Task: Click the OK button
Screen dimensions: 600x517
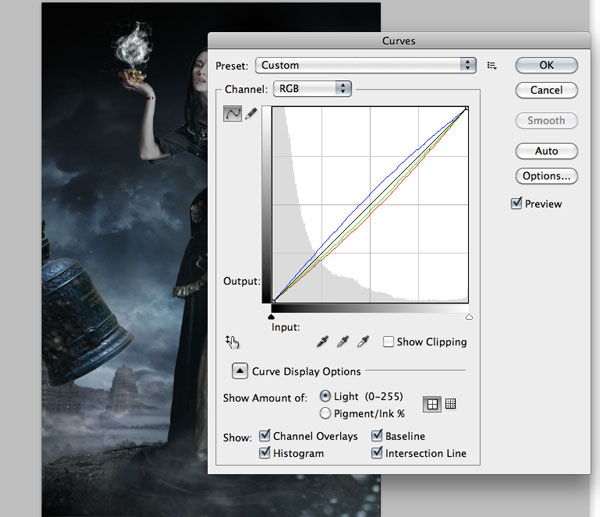Action: [548, 65]
